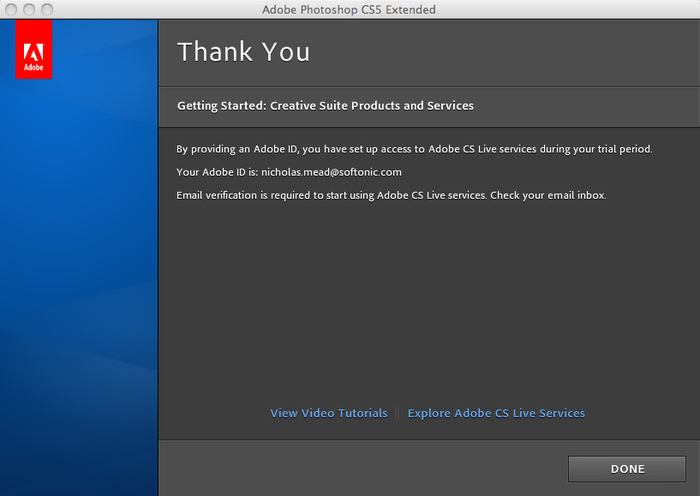
Task: Click the 'Thank You' heading text
Action: [x=243, y=51]
